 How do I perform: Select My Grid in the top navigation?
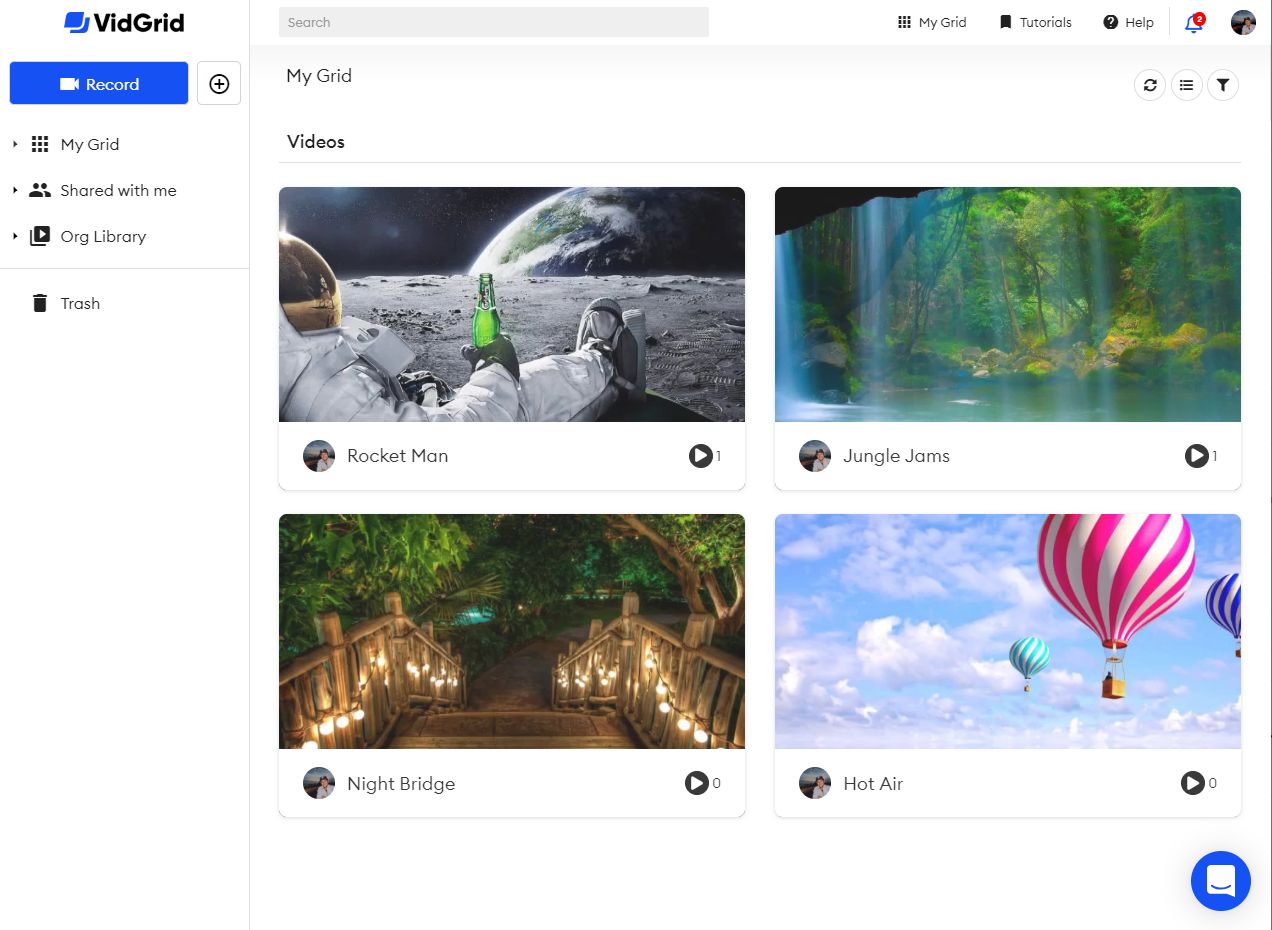pyautogui.click(x=930, y=22)
